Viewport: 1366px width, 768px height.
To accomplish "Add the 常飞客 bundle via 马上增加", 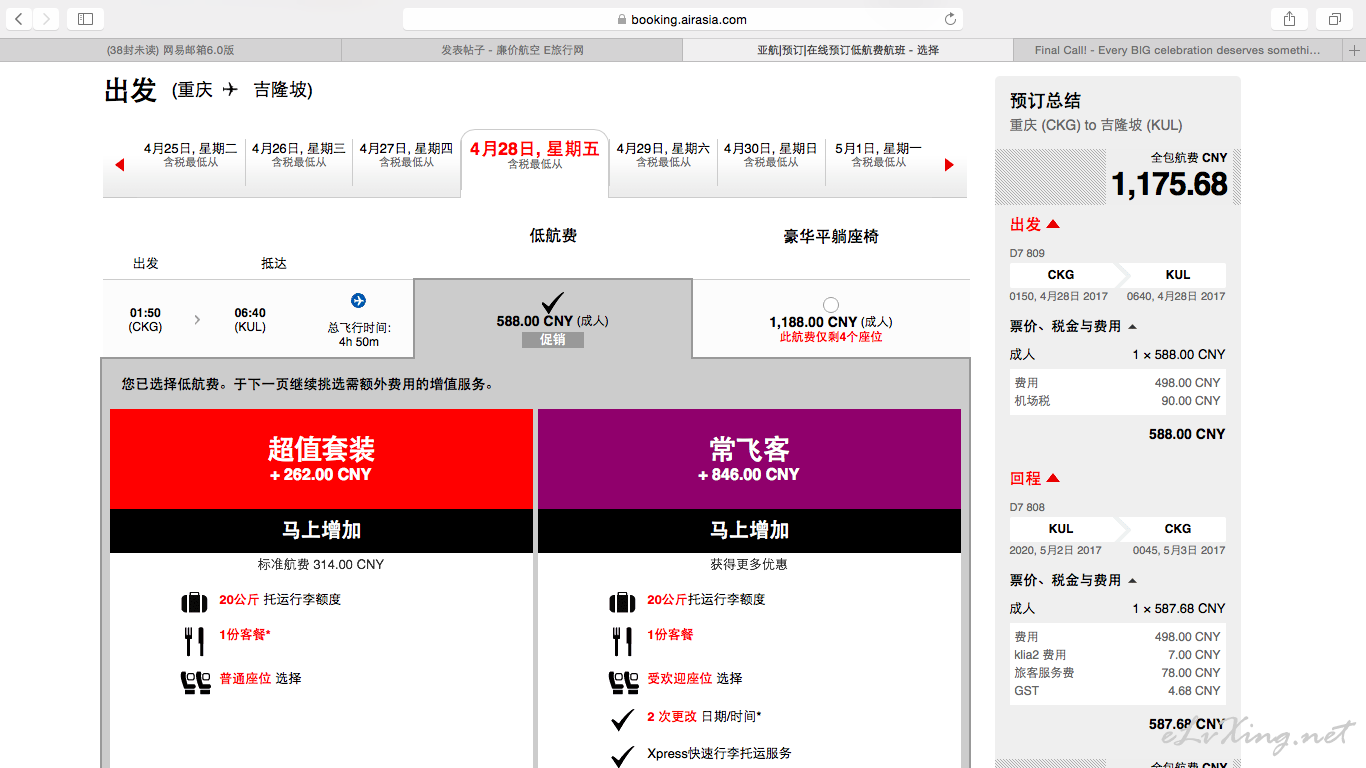I will 749,531.
